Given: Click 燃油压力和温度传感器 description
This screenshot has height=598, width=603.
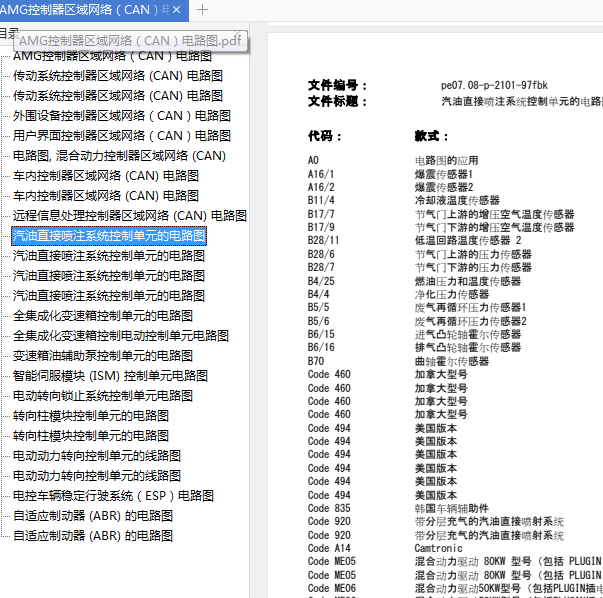Looking at the screenshot, I should coord(468,281).
